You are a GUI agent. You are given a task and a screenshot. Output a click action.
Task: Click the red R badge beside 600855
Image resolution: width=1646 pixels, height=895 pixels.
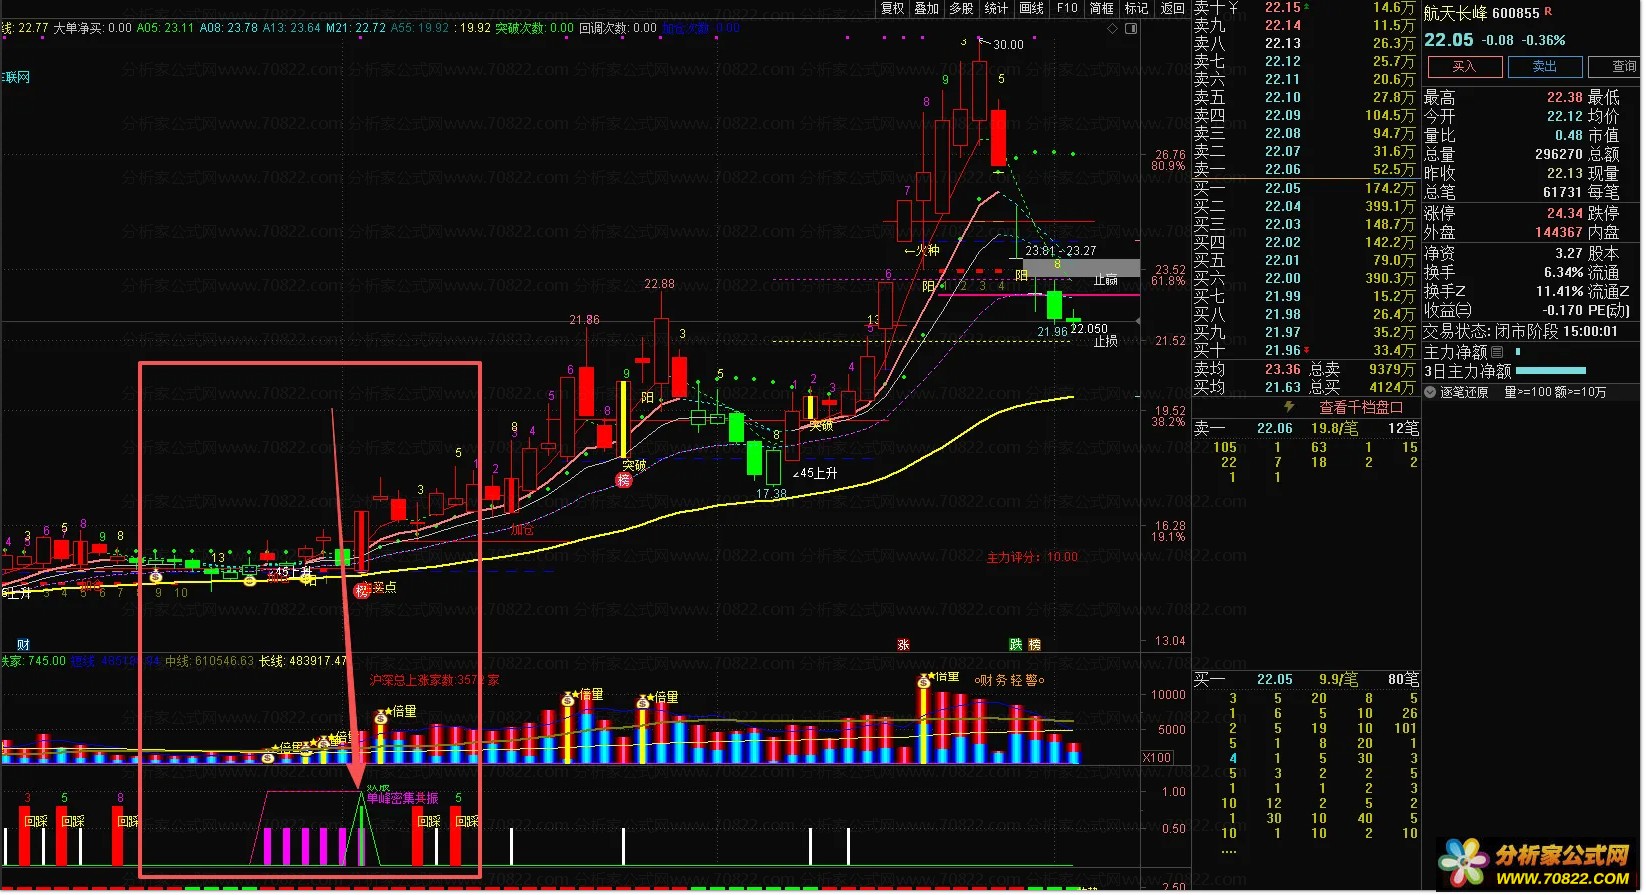click(x=1549, y=11)
